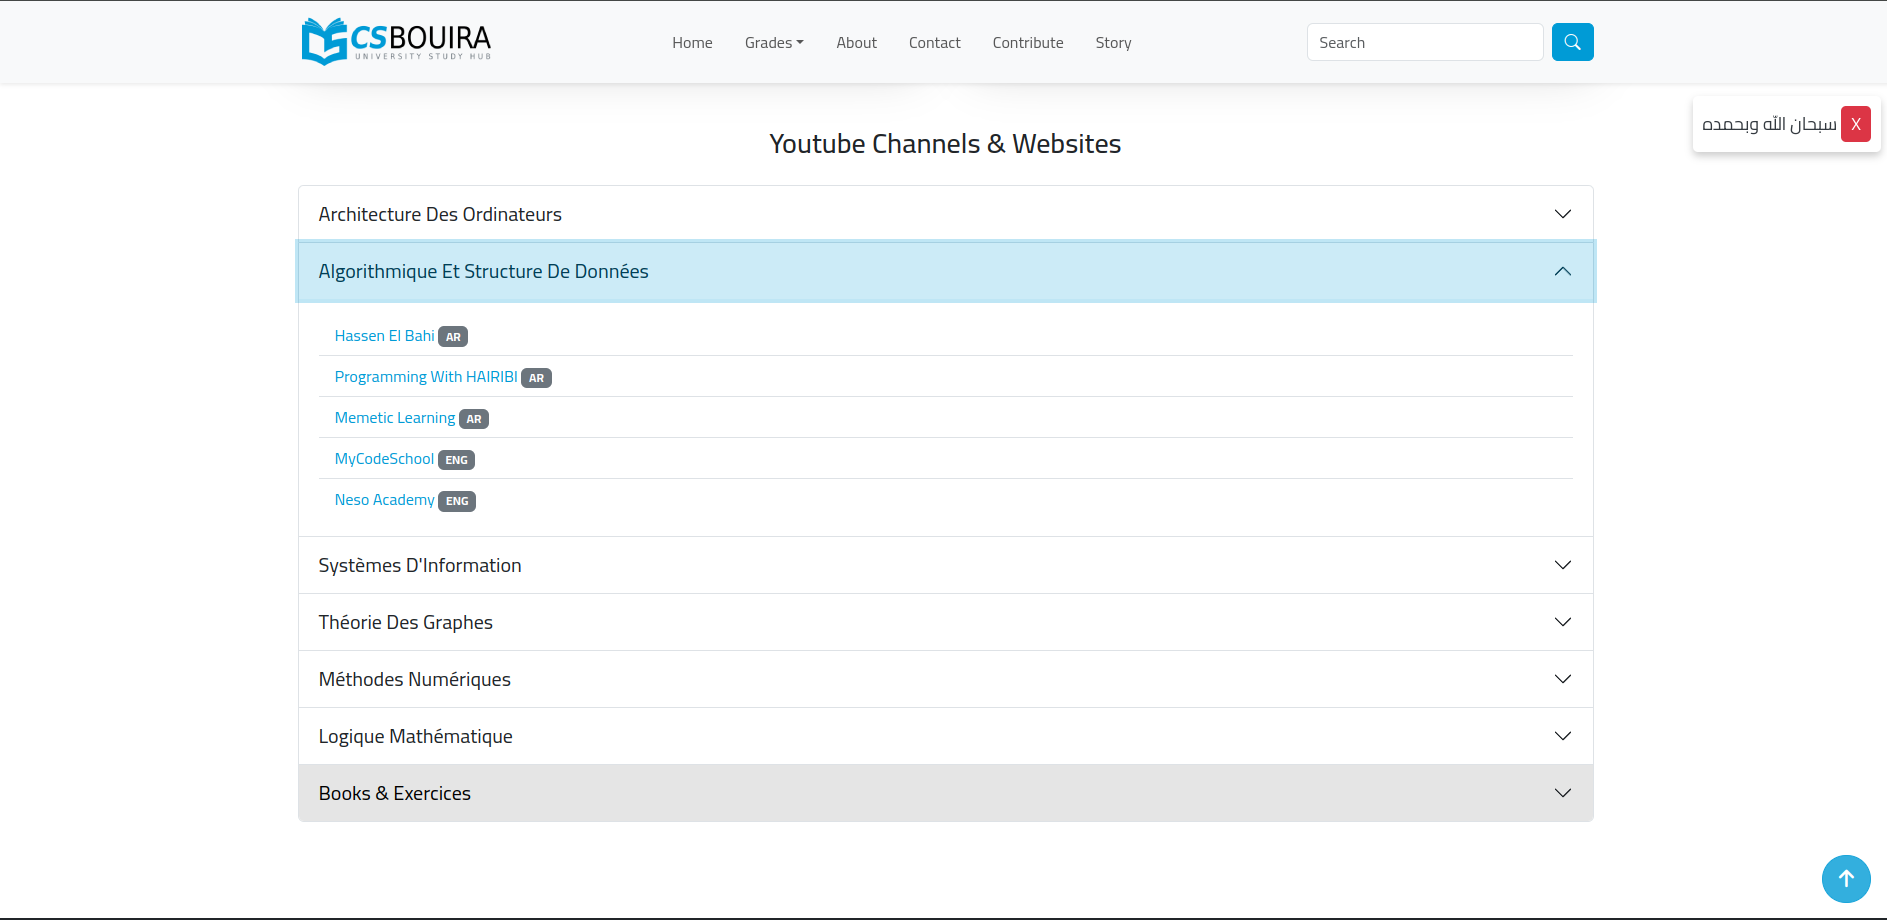Visit the MyCodeSchool channel link
Viewport: 1887px width, 920px height.
click(x=384, y=459)
